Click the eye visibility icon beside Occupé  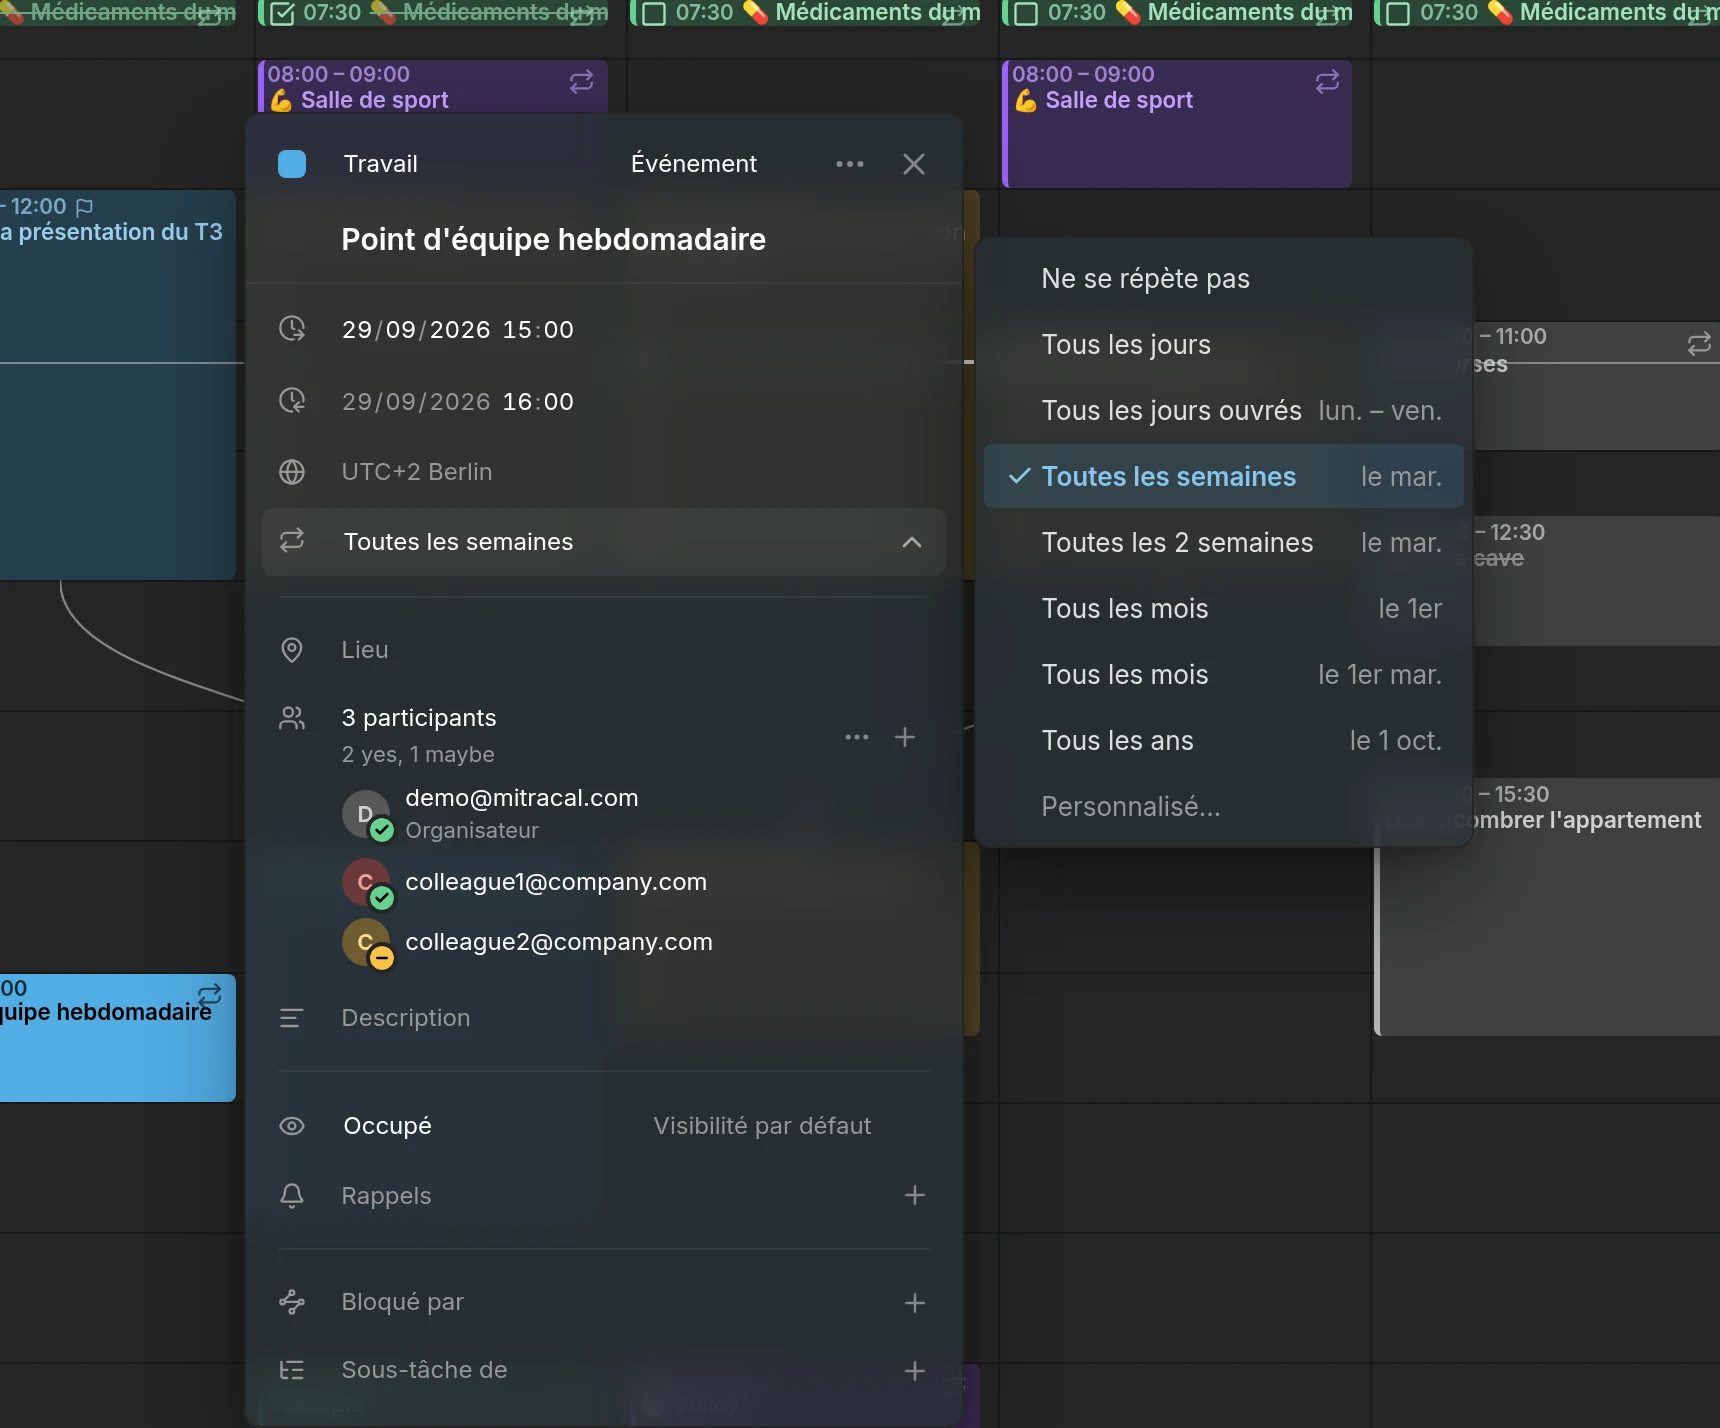tap(292, 1126)
